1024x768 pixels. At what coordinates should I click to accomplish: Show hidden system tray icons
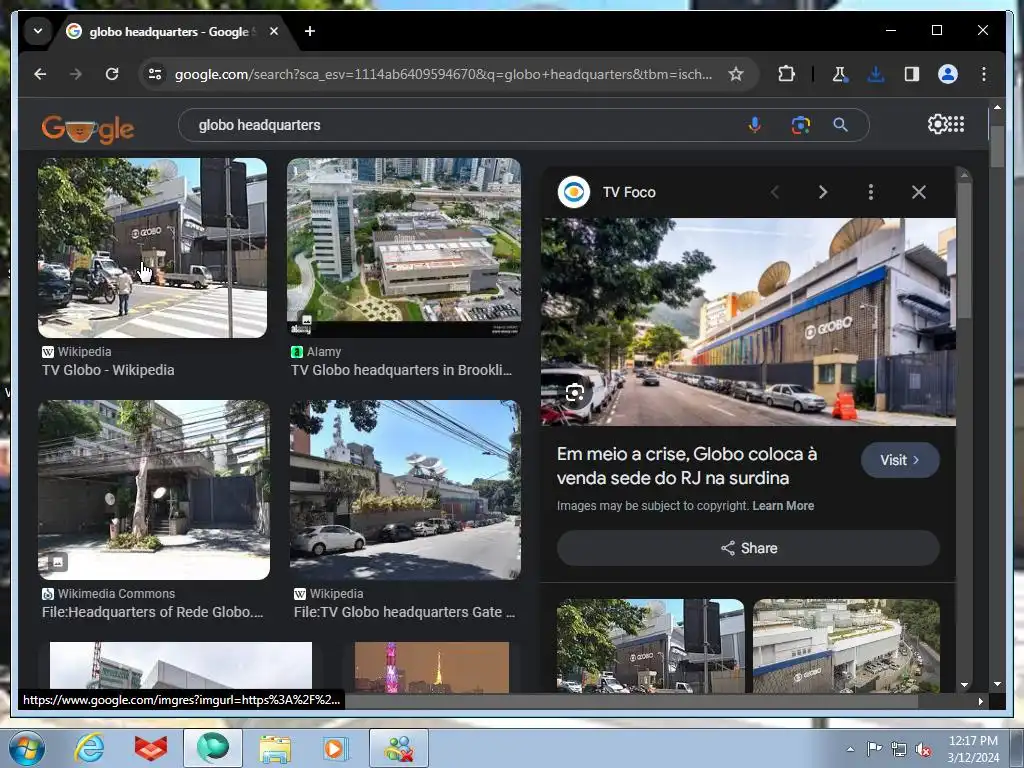click(x=850, y=749)
